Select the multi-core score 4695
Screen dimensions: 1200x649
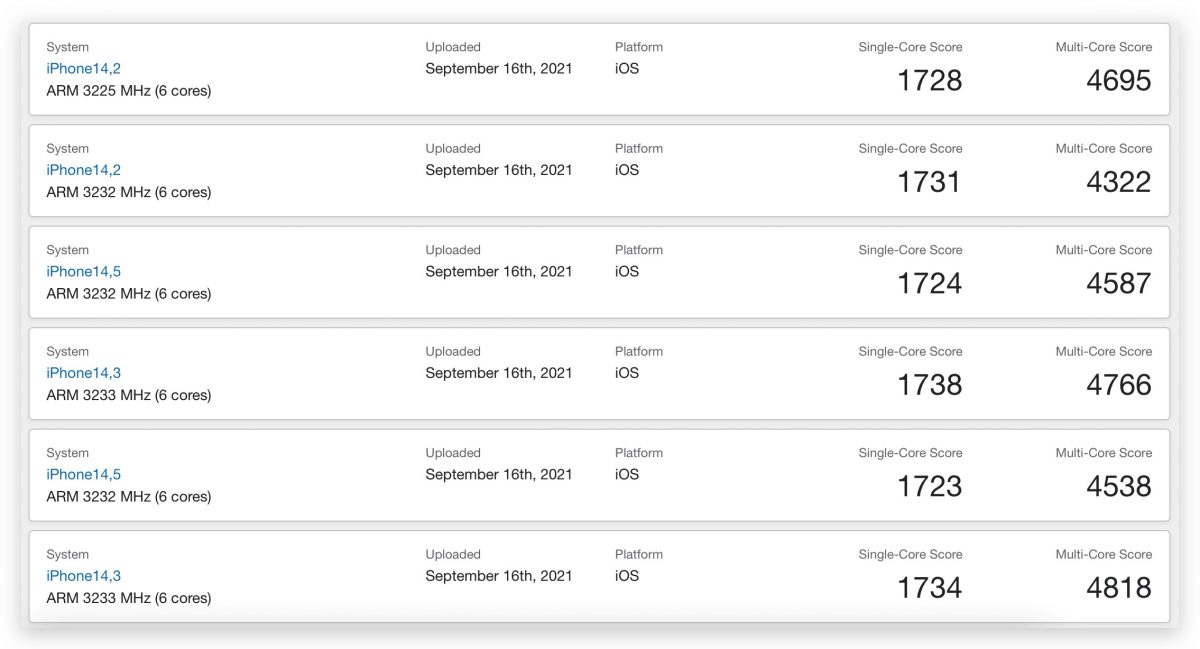pos(1119,81)
